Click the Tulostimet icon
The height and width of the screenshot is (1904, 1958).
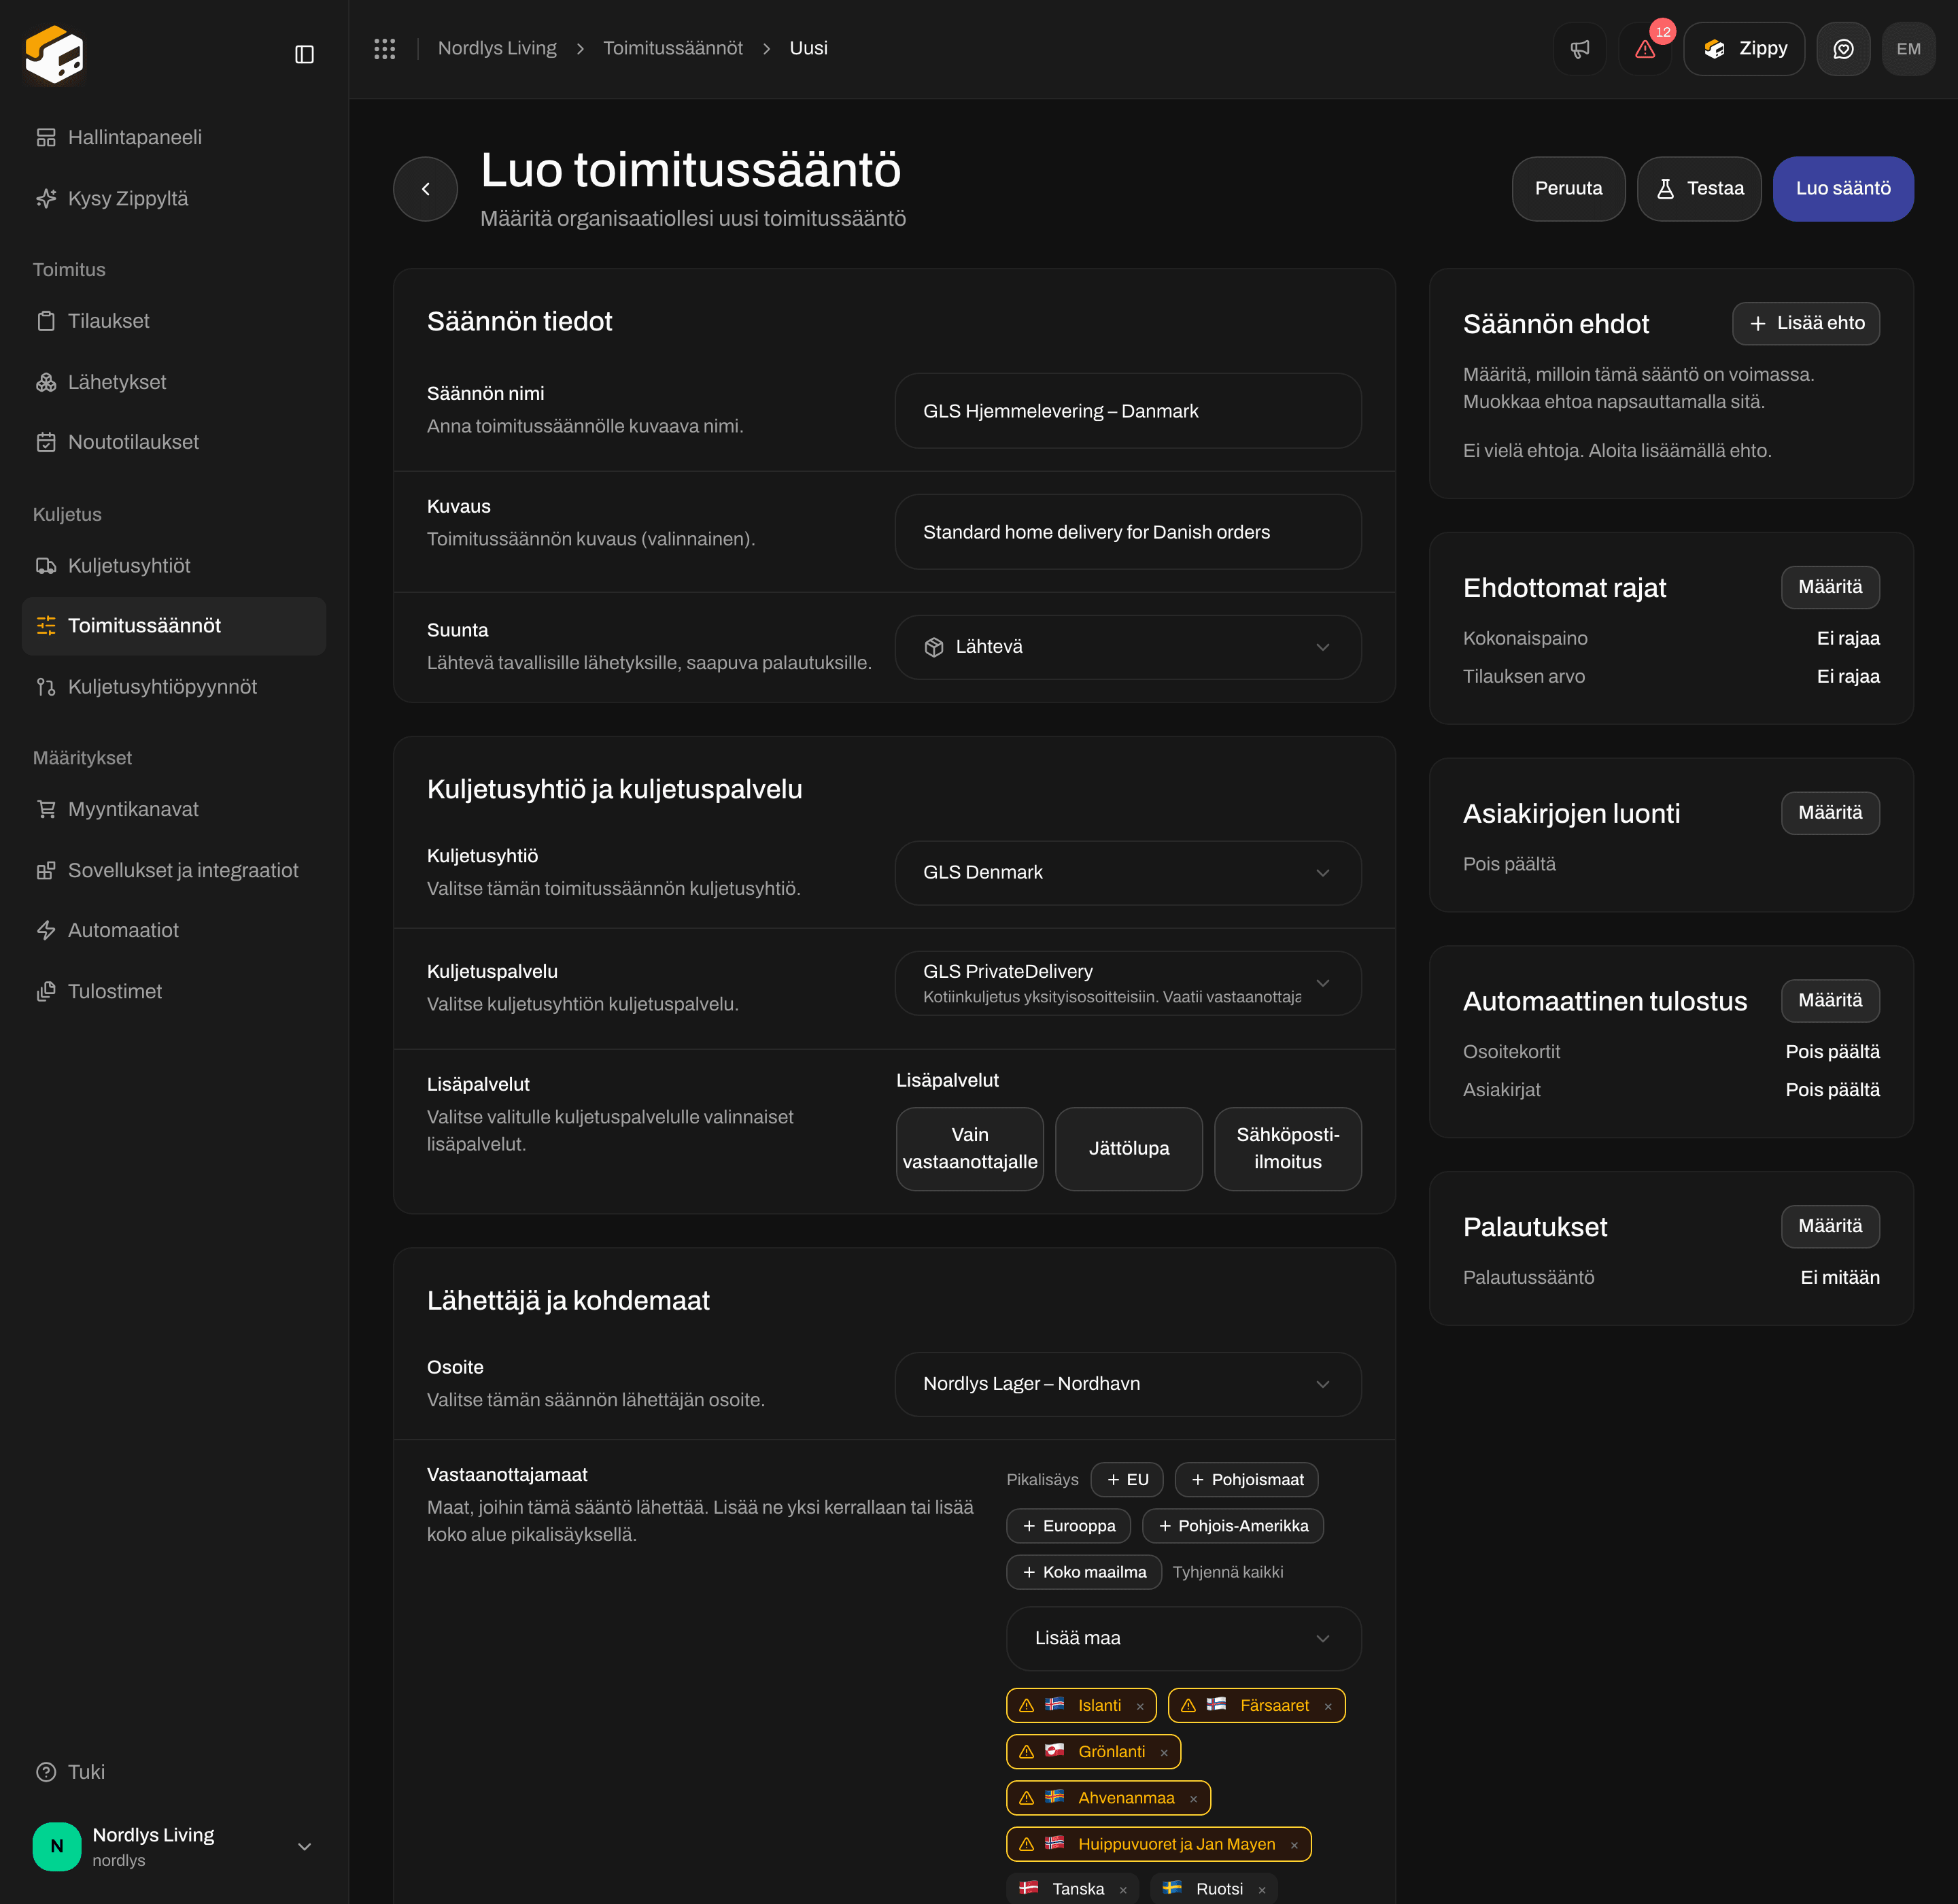click(46, 991)
